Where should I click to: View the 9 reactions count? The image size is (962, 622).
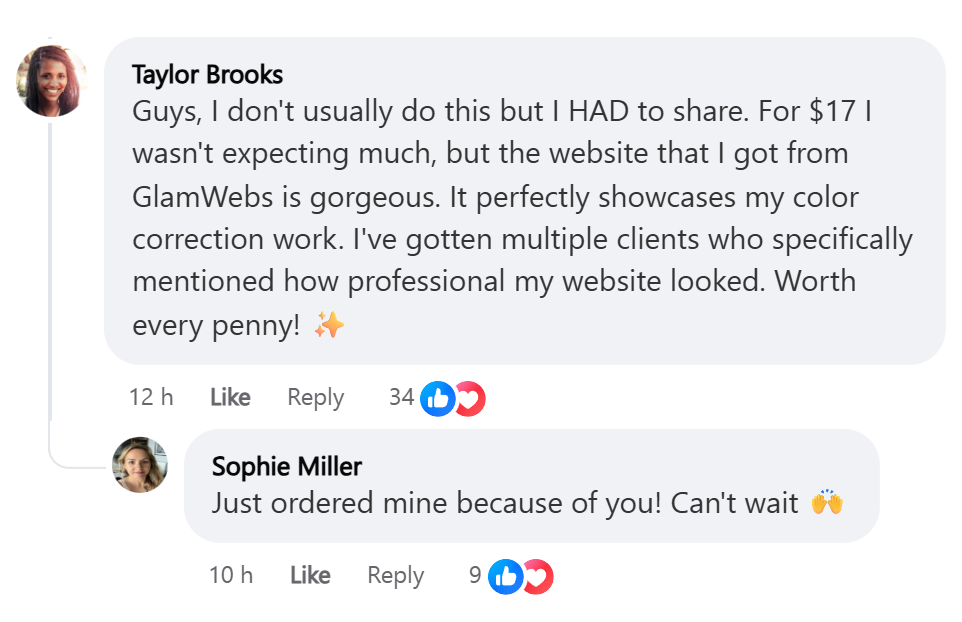(475, 576)
